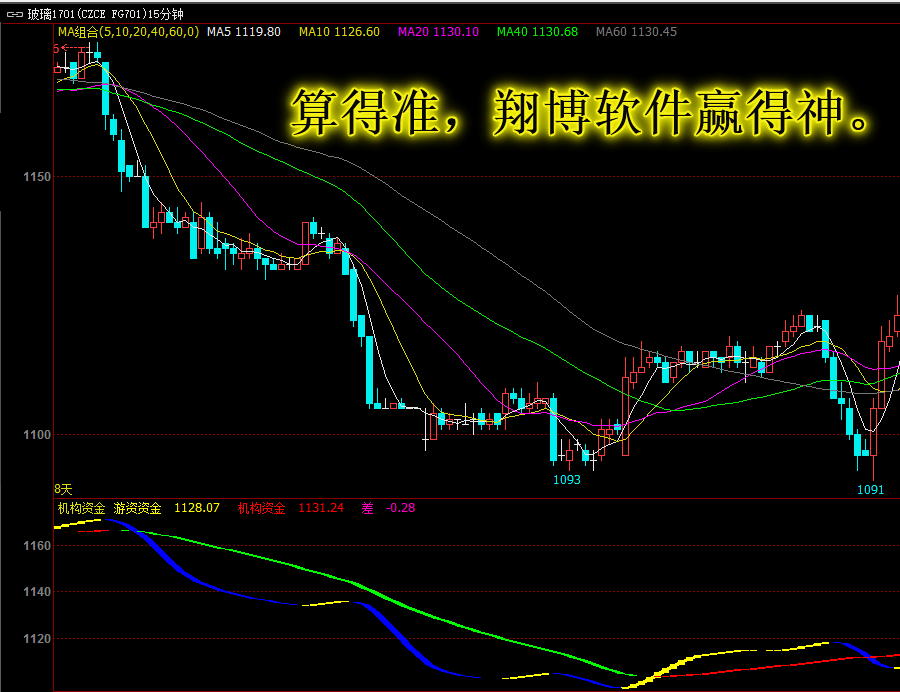
Task: Click the magenta "差" label
Action: (x=367, y=508)
